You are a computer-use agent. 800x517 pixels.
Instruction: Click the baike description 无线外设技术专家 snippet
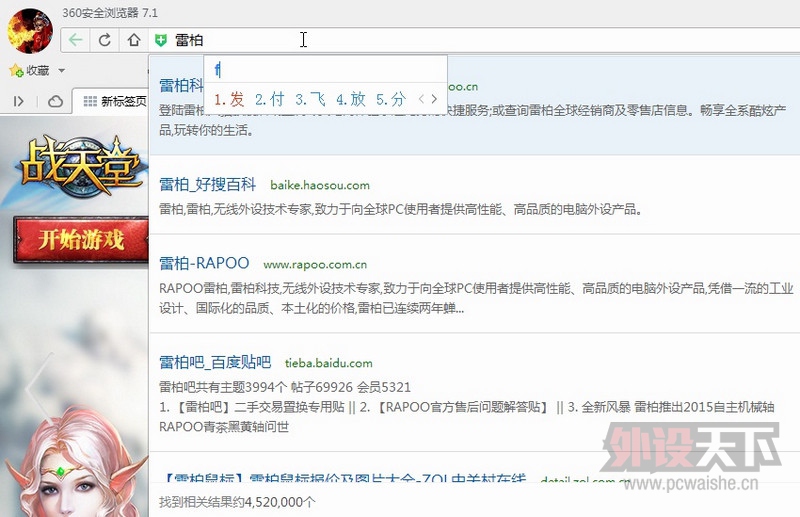[x=401, y=209]
